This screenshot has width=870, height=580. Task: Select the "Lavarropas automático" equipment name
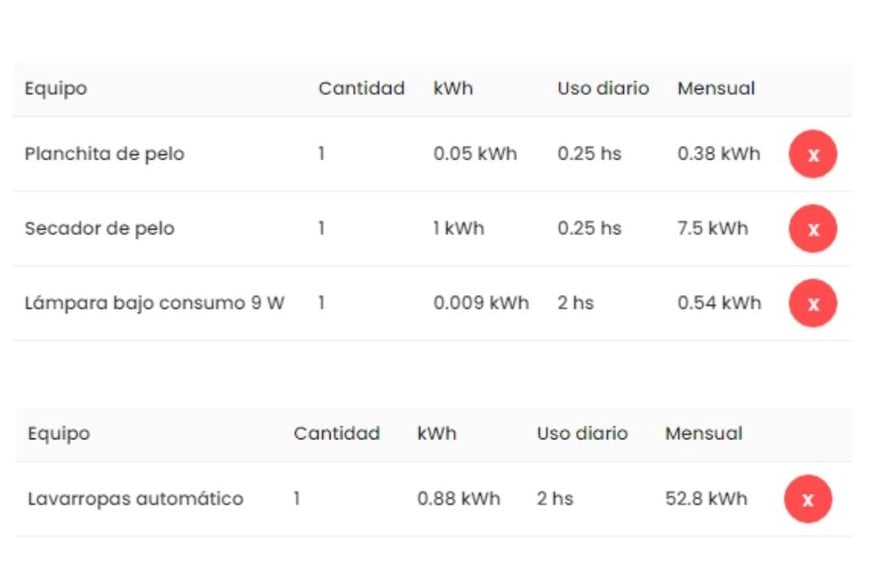pyautogui.click(x=135, y=498)
